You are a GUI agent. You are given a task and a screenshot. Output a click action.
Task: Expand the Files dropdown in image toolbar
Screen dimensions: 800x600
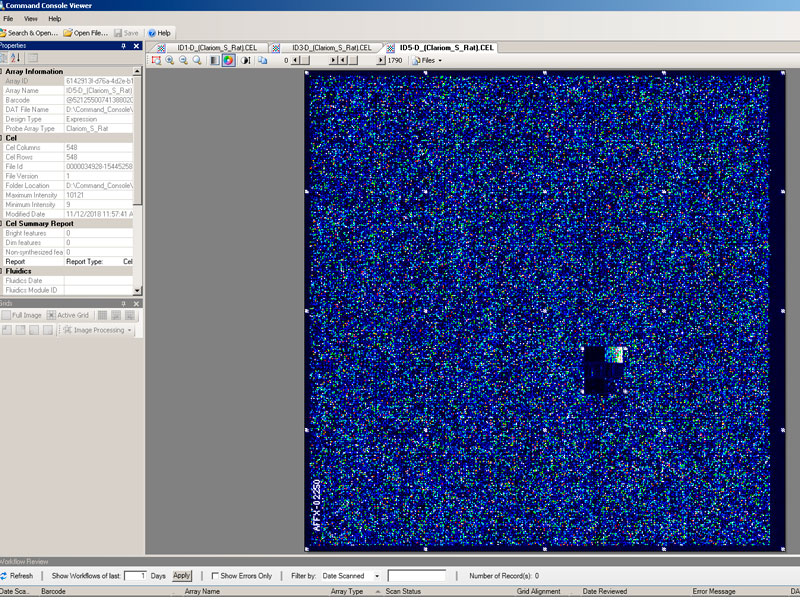tap(427, 60)
